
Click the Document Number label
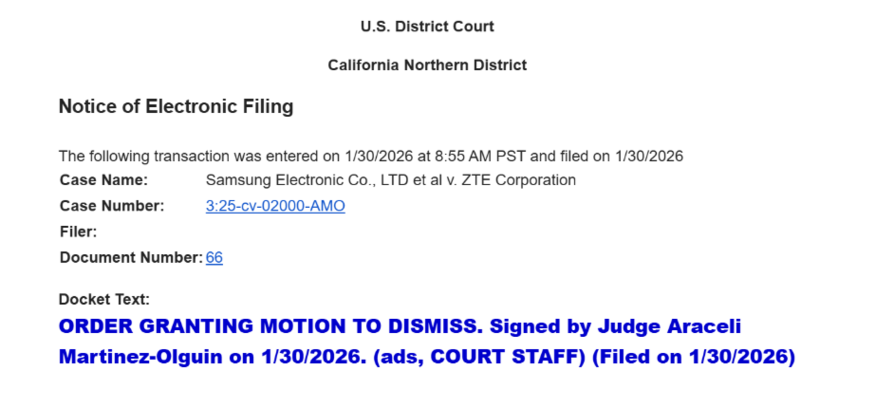[x=131, y=258]
